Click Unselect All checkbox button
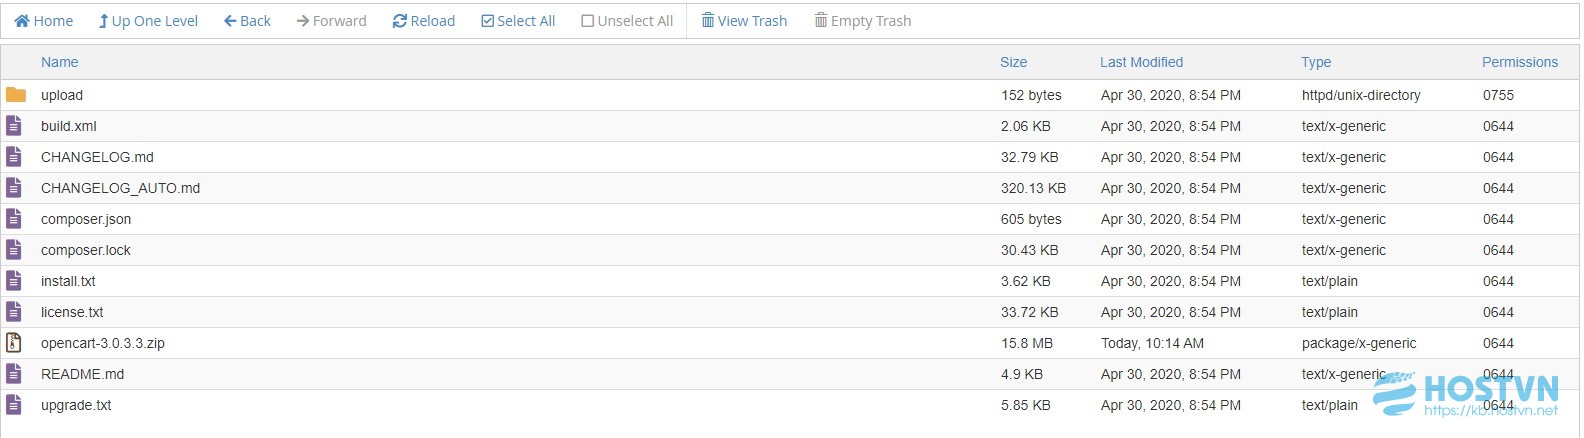This screenshot has height=438, width=1584. tap(627, 21)
